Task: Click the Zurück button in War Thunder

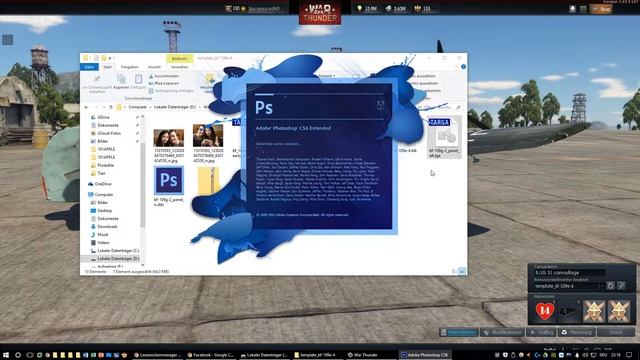Action: pos(616,332)
